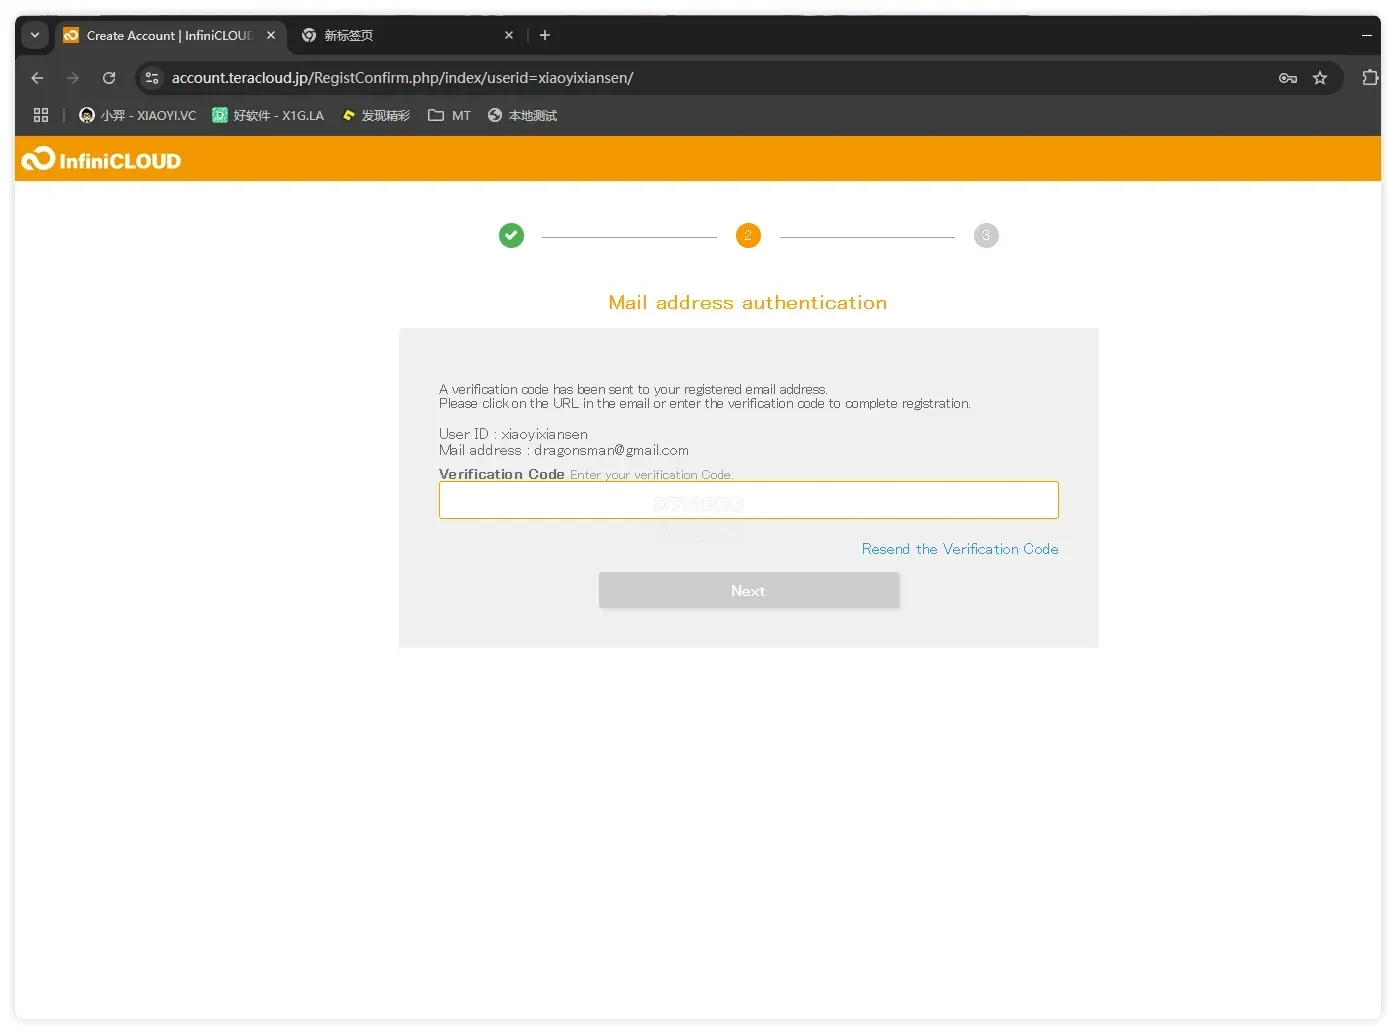Select the Mail address authentication heading
Image resolution: width=1396 pixels, height=1034 pixels.
pyautogui.click(x=748, y=302)
